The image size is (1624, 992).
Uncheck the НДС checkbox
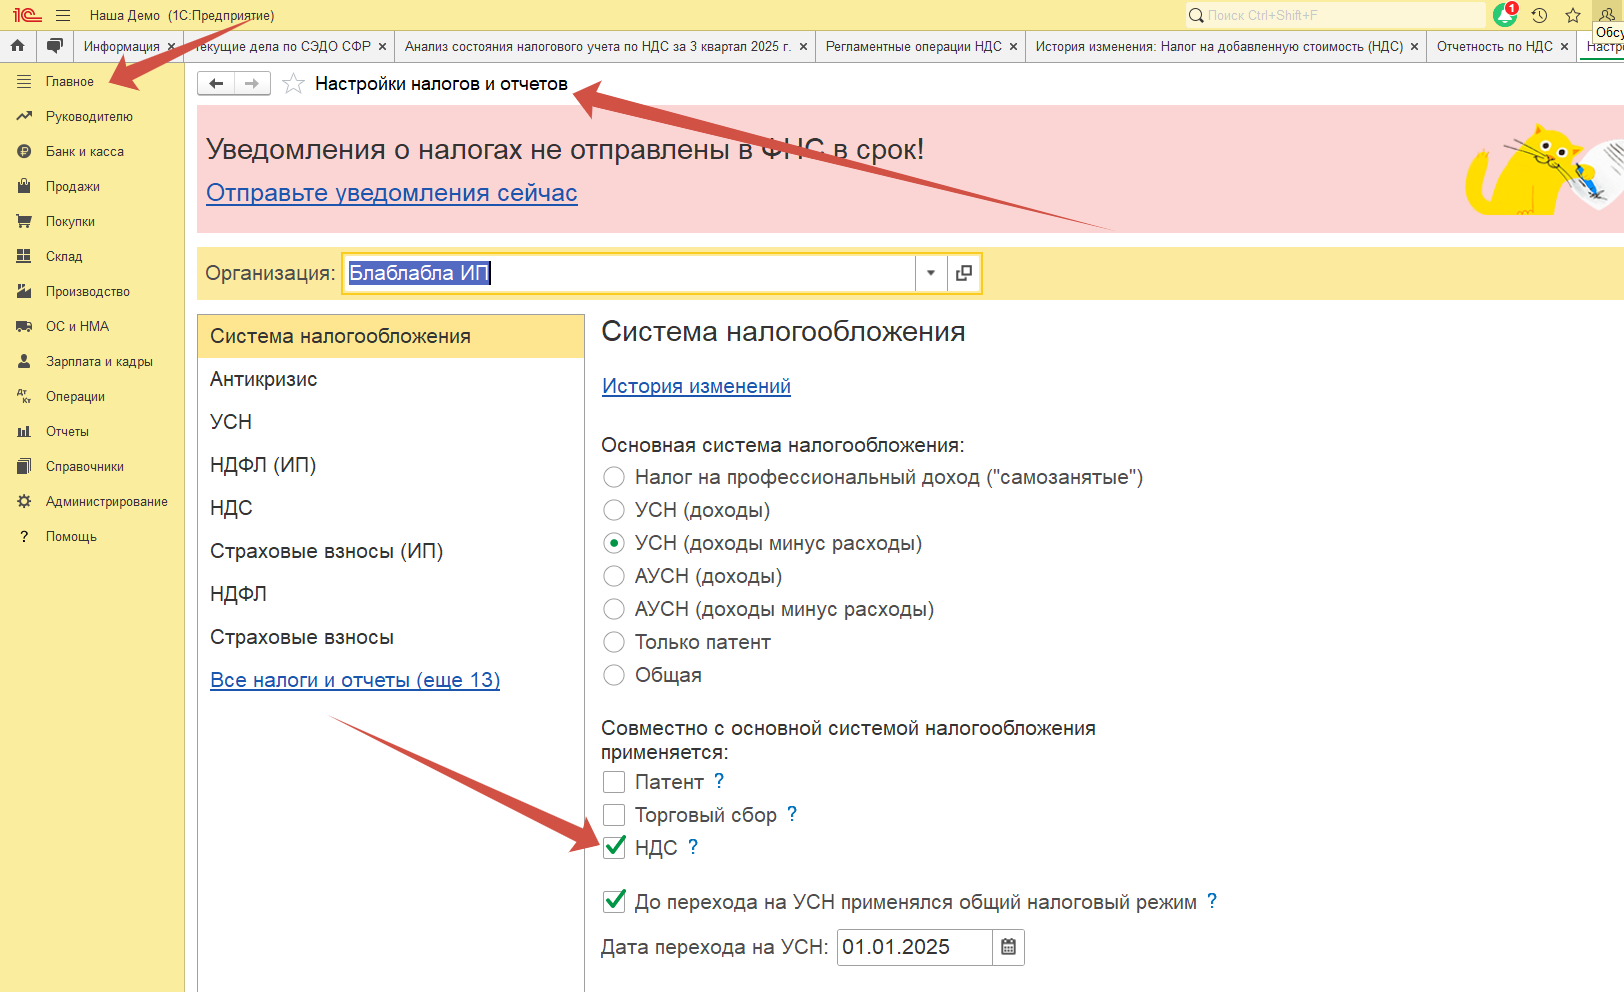(x=614, y=848)
